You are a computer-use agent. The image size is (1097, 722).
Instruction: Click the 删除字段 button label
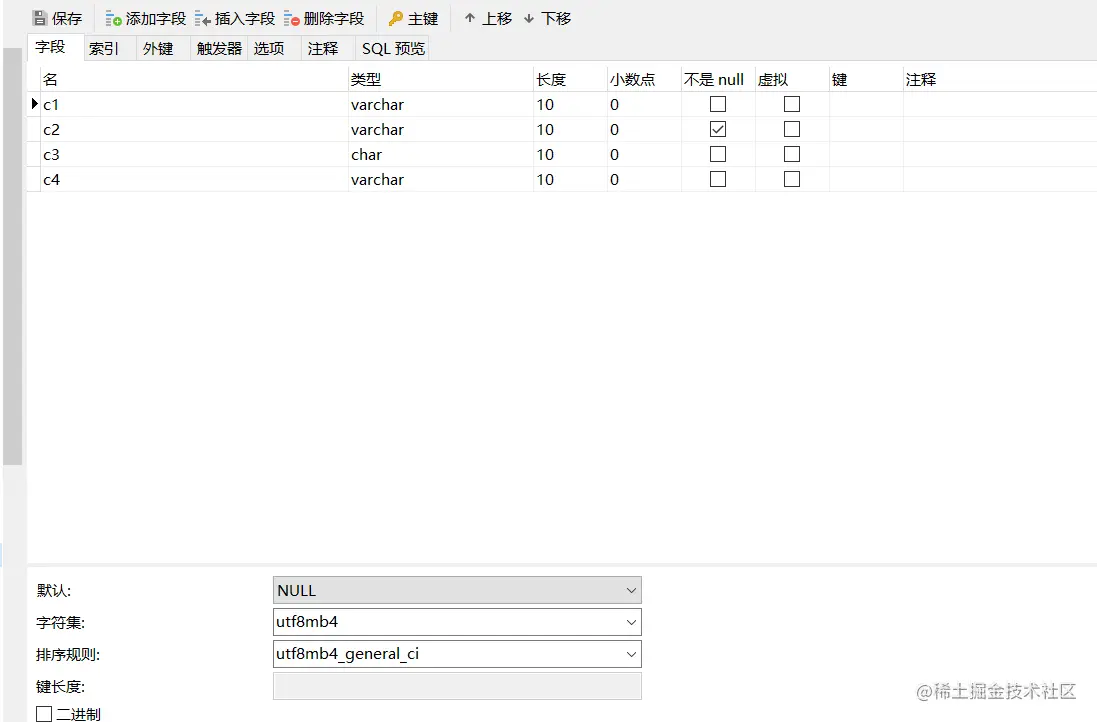coord(334,19)
